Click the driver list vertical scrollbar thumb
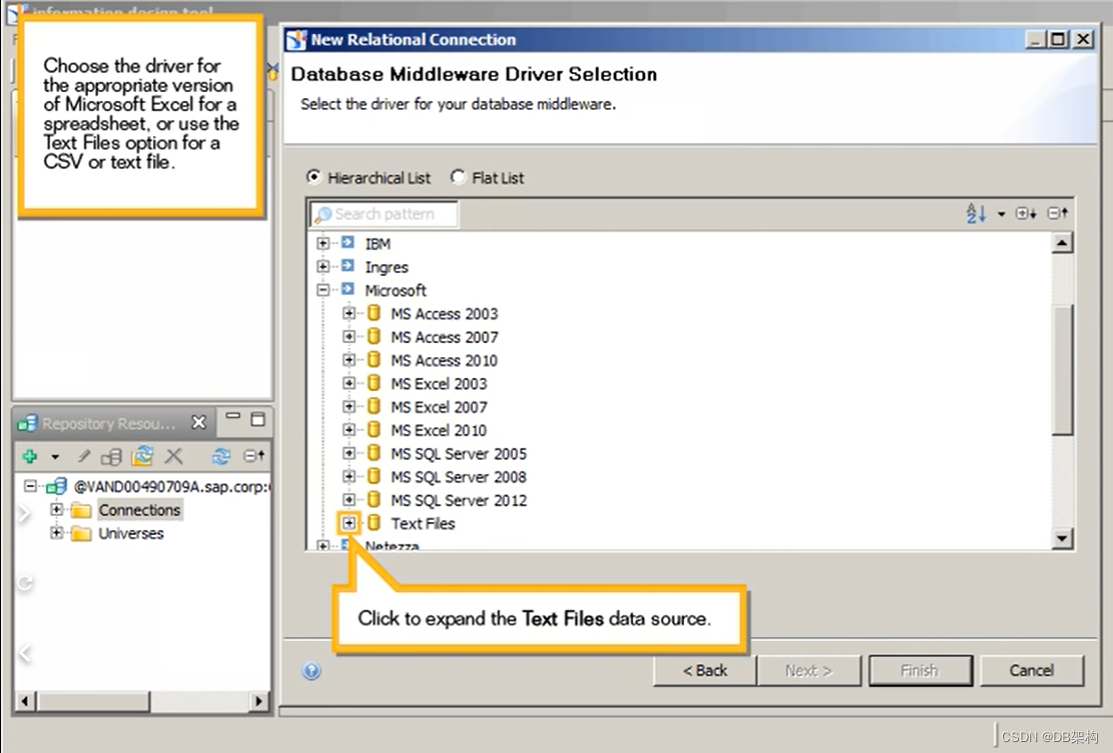The width and height of the screenshot is (1113, 753). 1062,369
